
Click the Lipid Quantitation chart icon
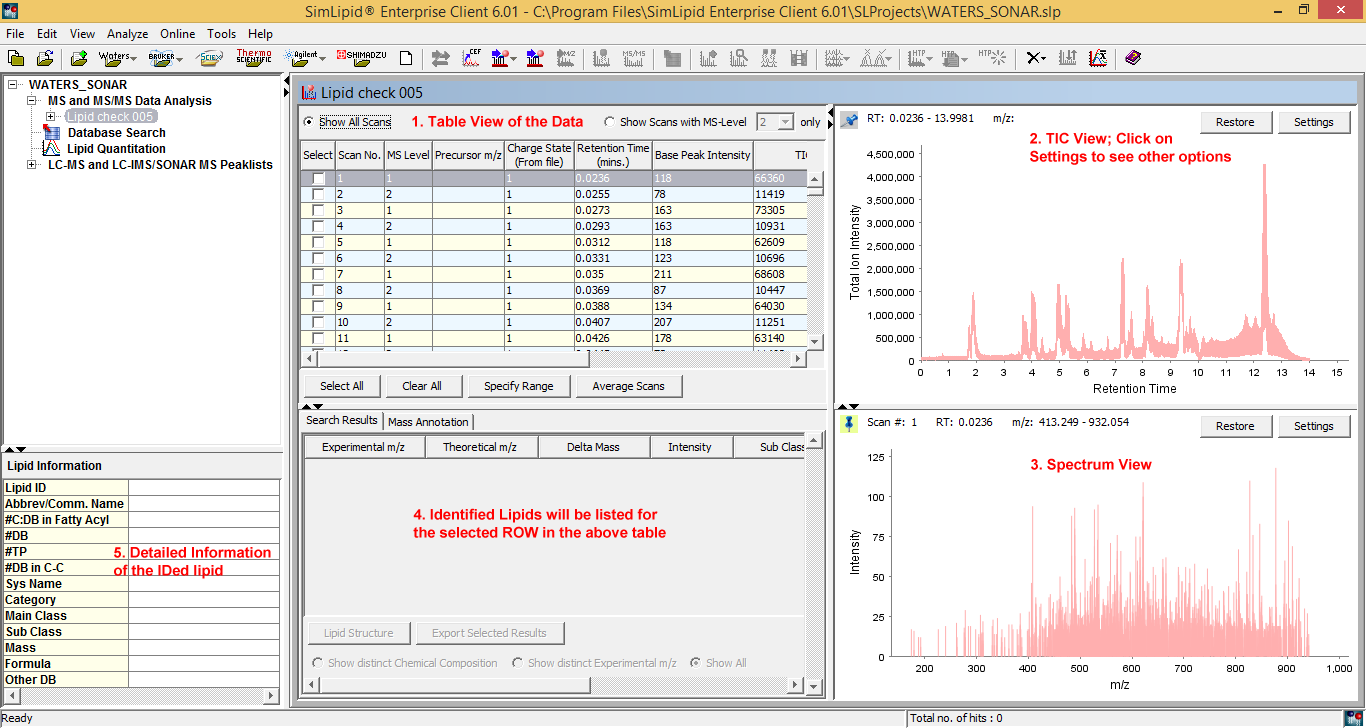51,149
